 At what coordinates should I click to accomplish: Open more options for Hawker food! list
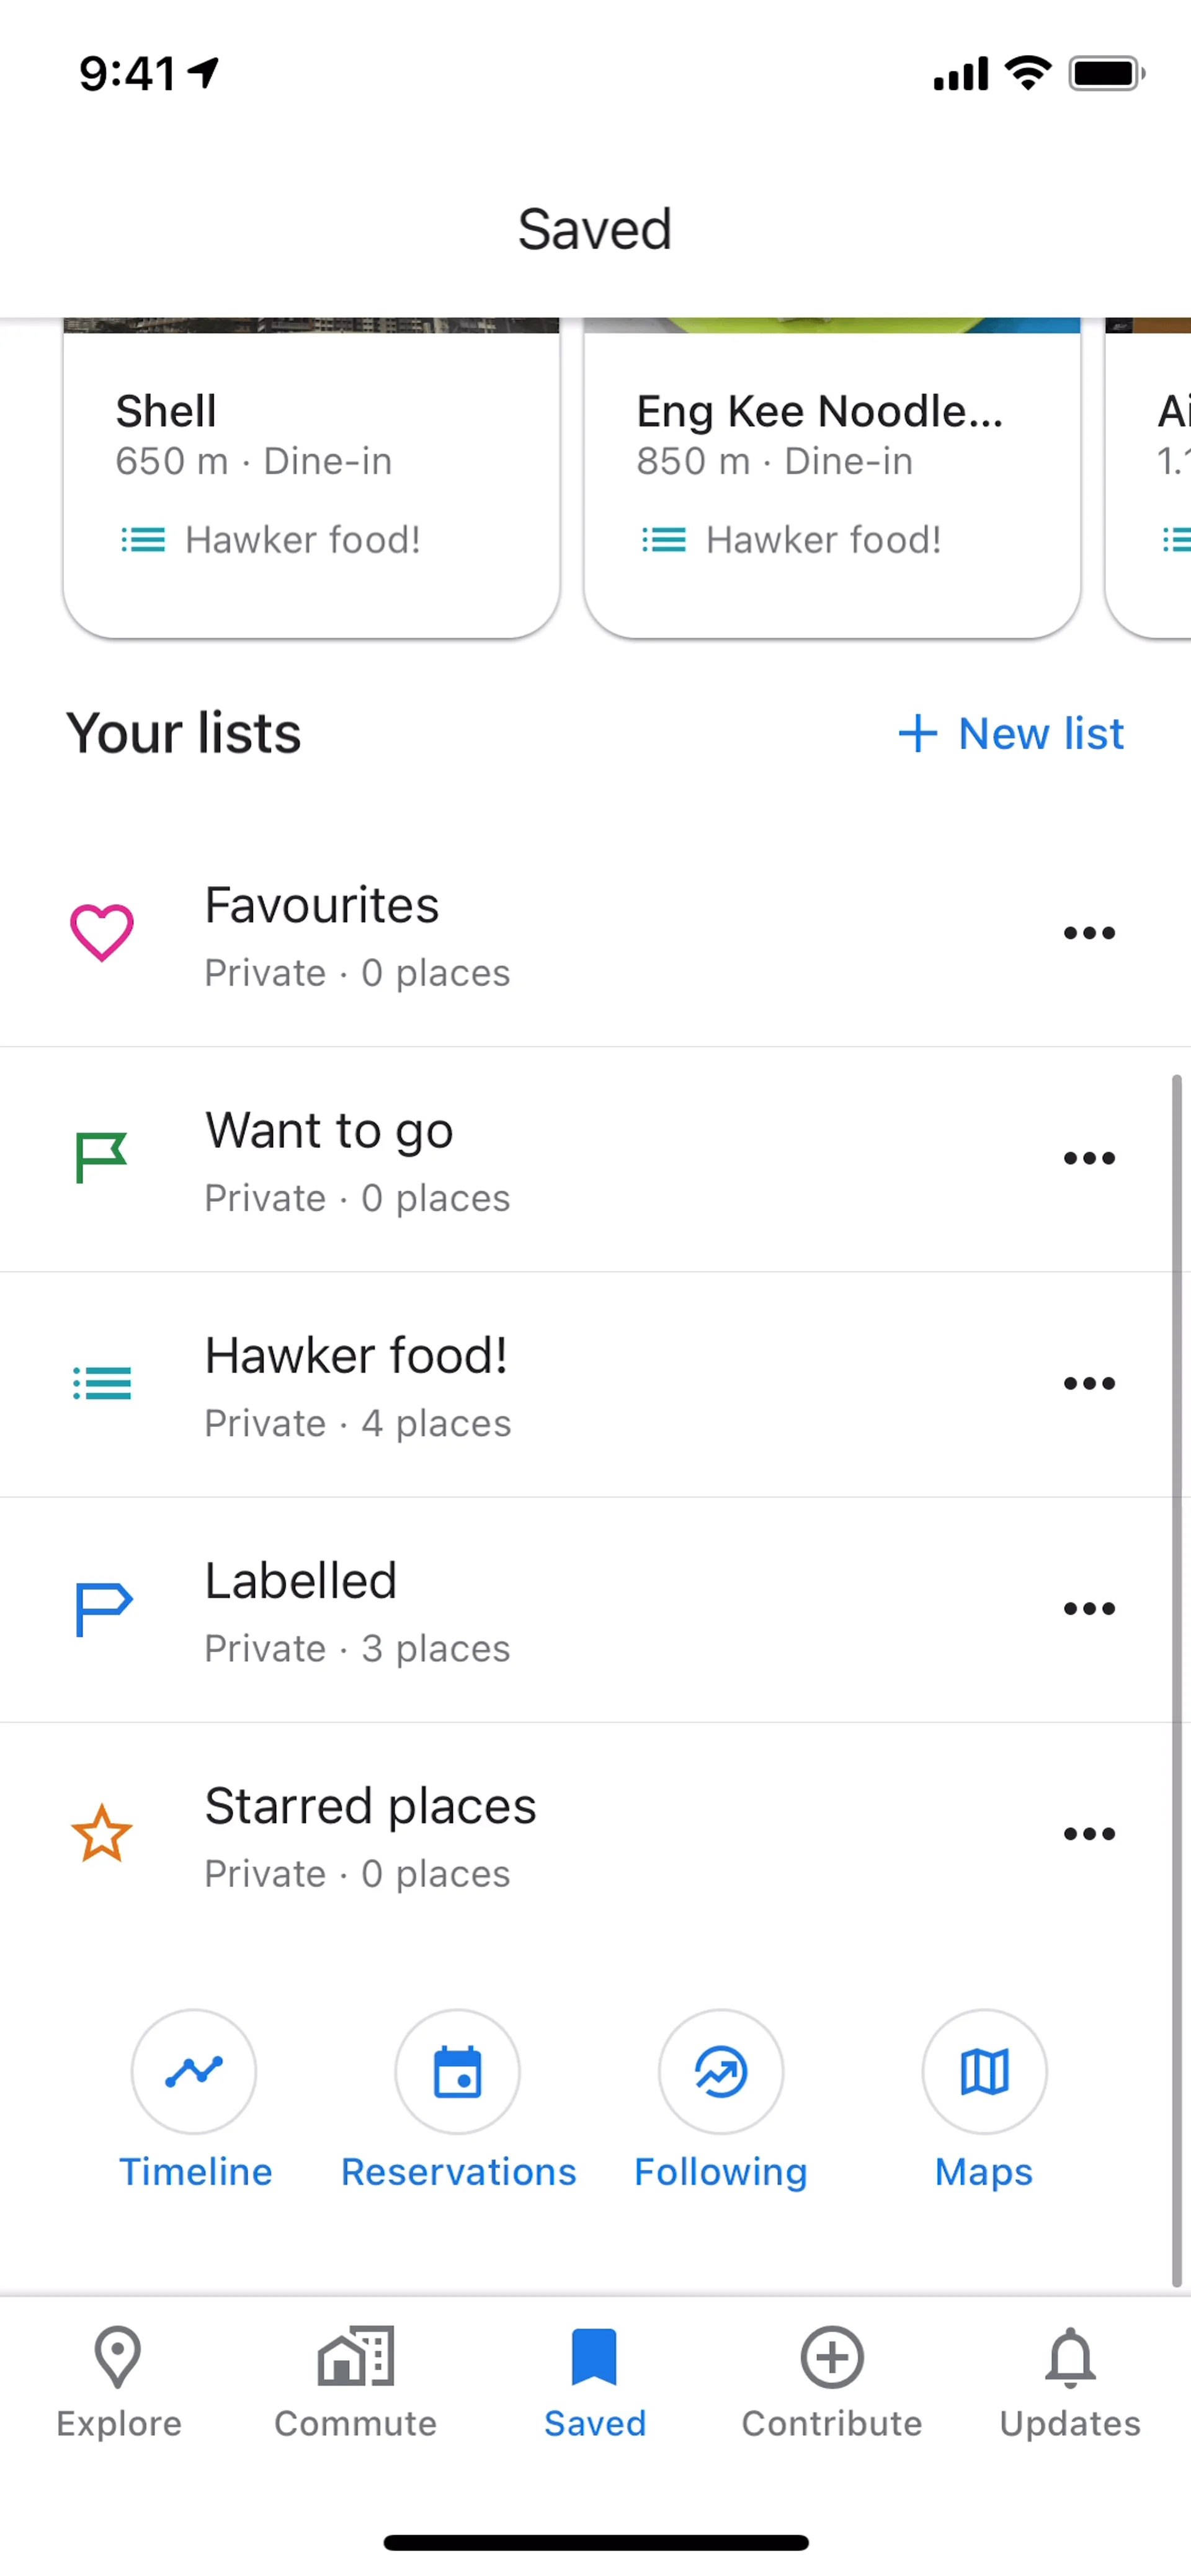tap(1089, 1383)
